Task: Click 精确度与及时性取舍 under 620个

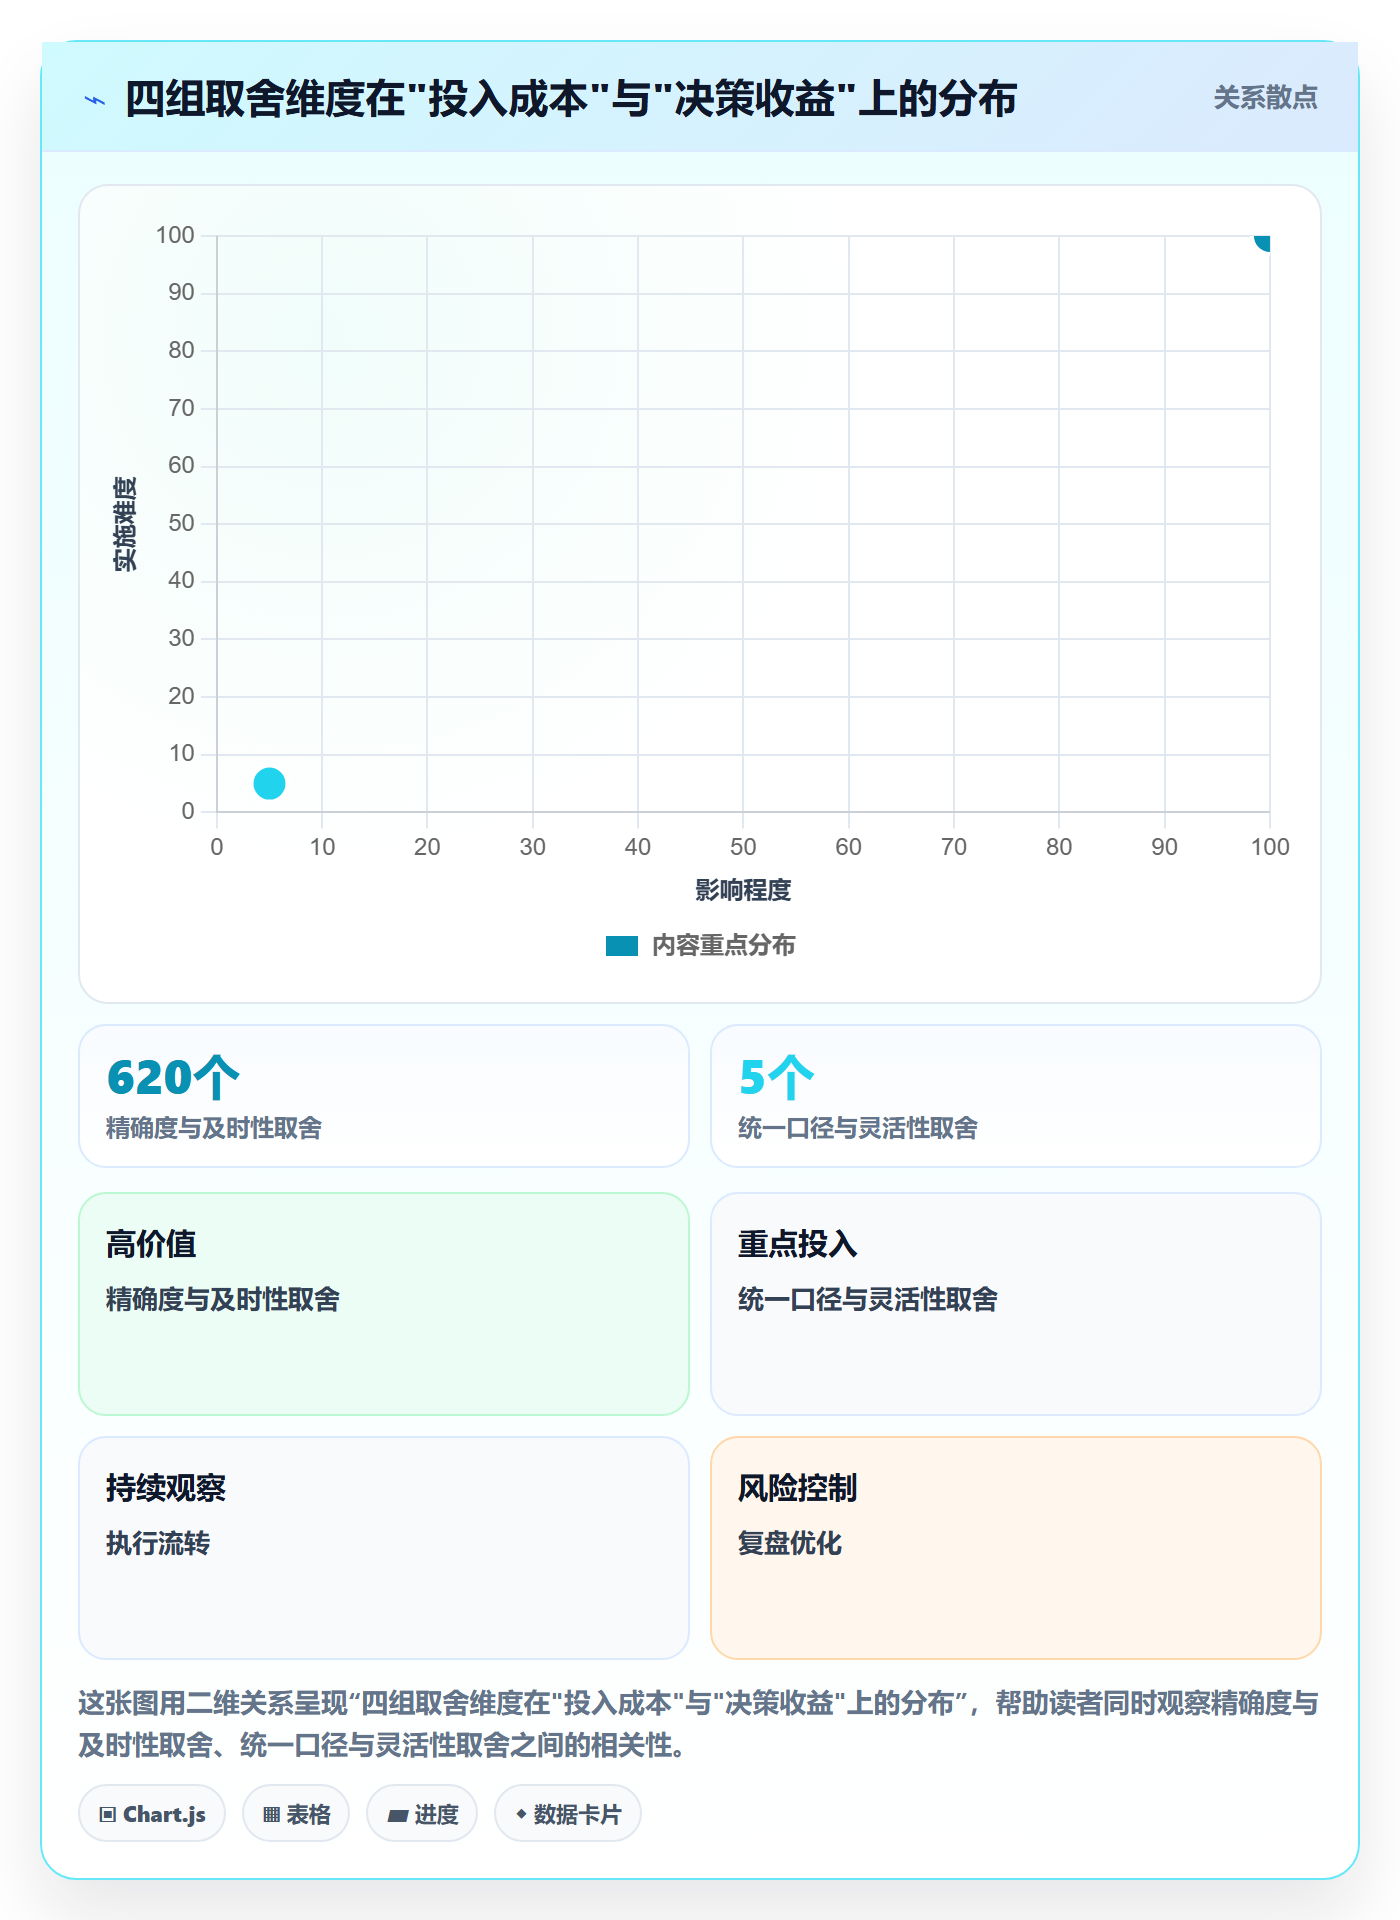Action: pyautogui.click(x=214, y=1128)
